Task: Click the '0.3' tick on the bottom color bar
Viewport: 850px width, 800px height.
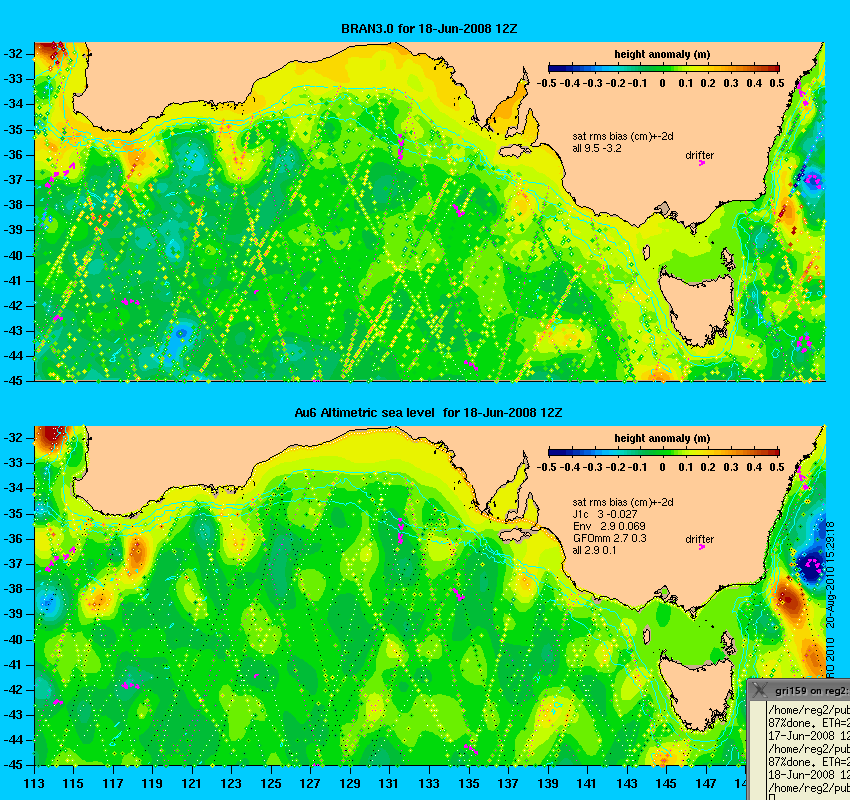Action: [x=731, y=467]
